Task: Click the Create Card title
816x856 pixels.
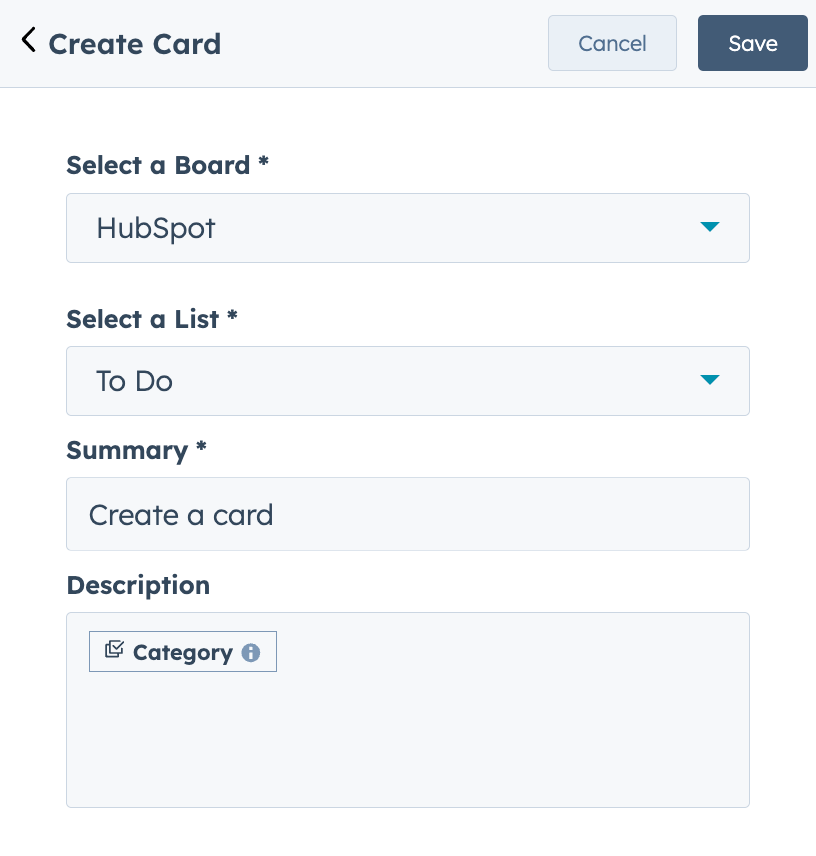Action: pyautogui.click(x=135, y=44)
